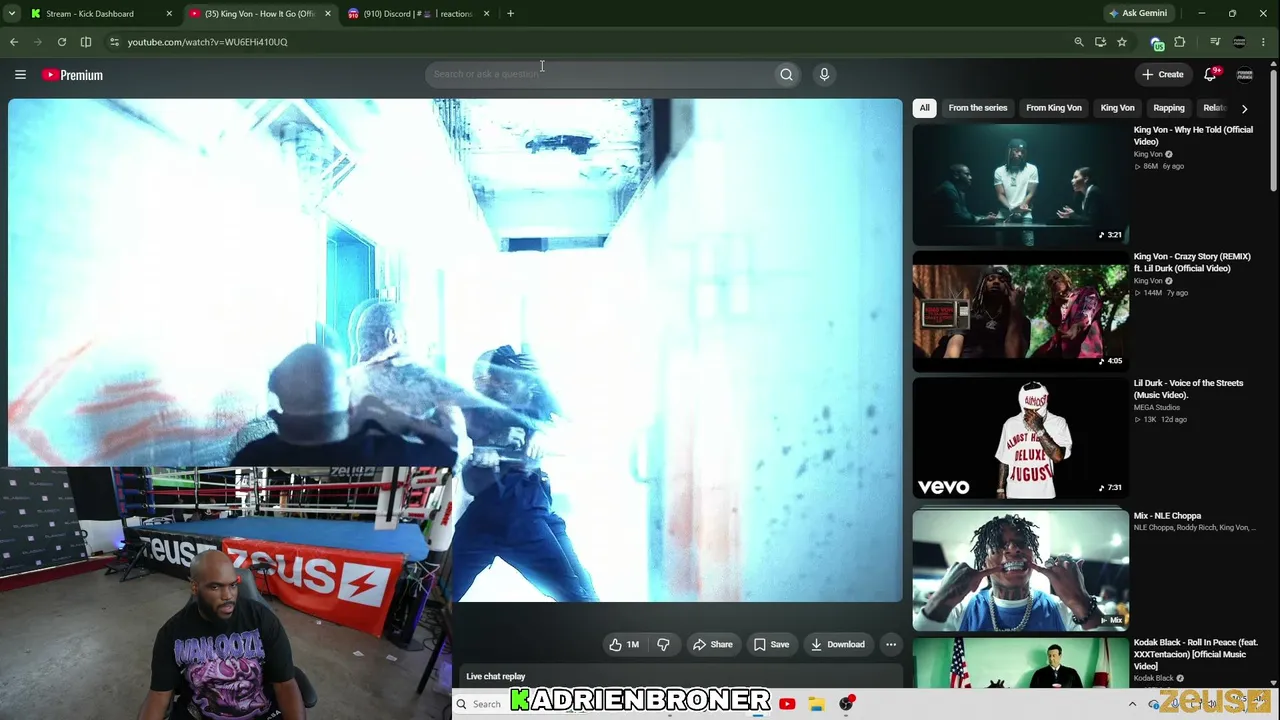Click the title 'Mix - NLE Choppa'

(x=1167, y=516)
